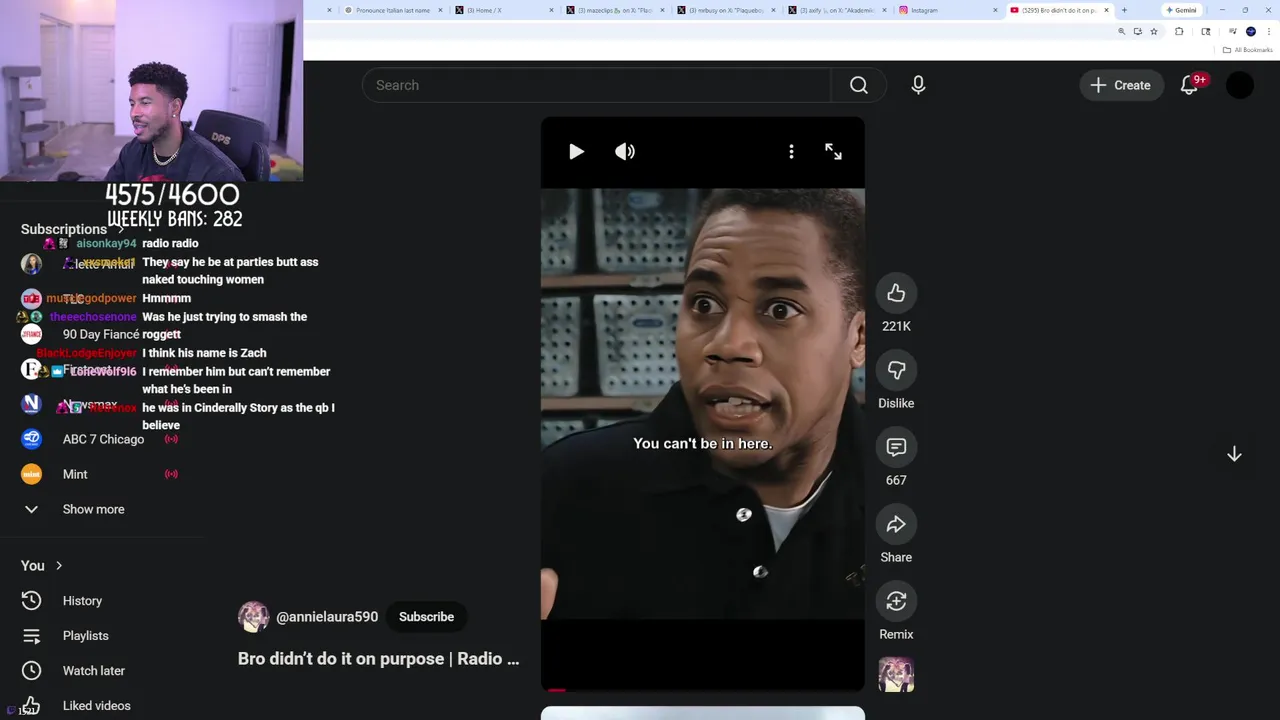Submit search with the magnifier button

858,85
